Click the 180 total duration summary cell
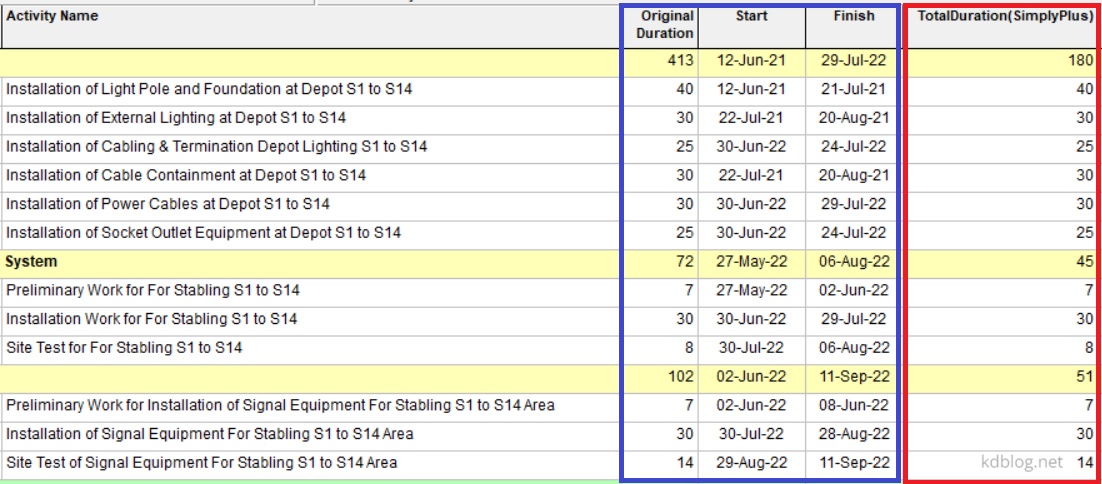This screenshot has width=1102, height=484. pyautogui.click(x=1079, y=61)
